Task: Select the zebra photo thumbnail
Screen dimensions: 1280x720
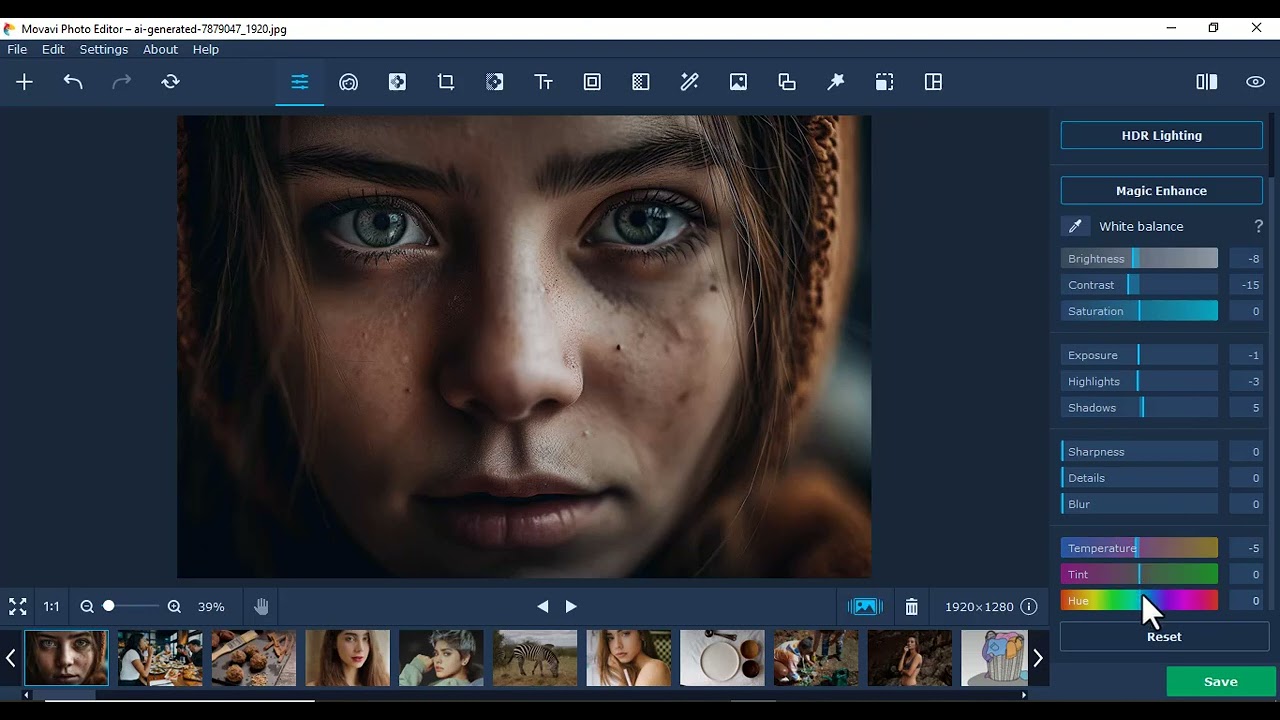Action: [535, 658]
